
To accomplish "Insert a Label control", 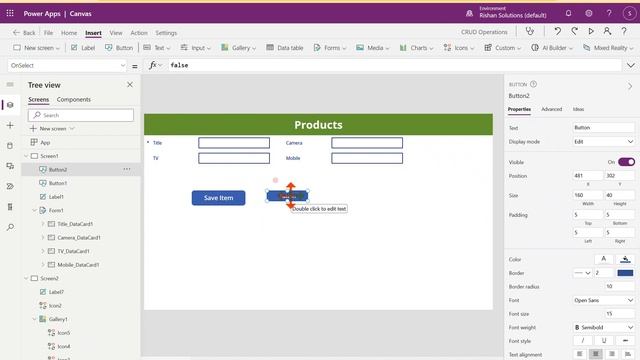I will (83, 48).
